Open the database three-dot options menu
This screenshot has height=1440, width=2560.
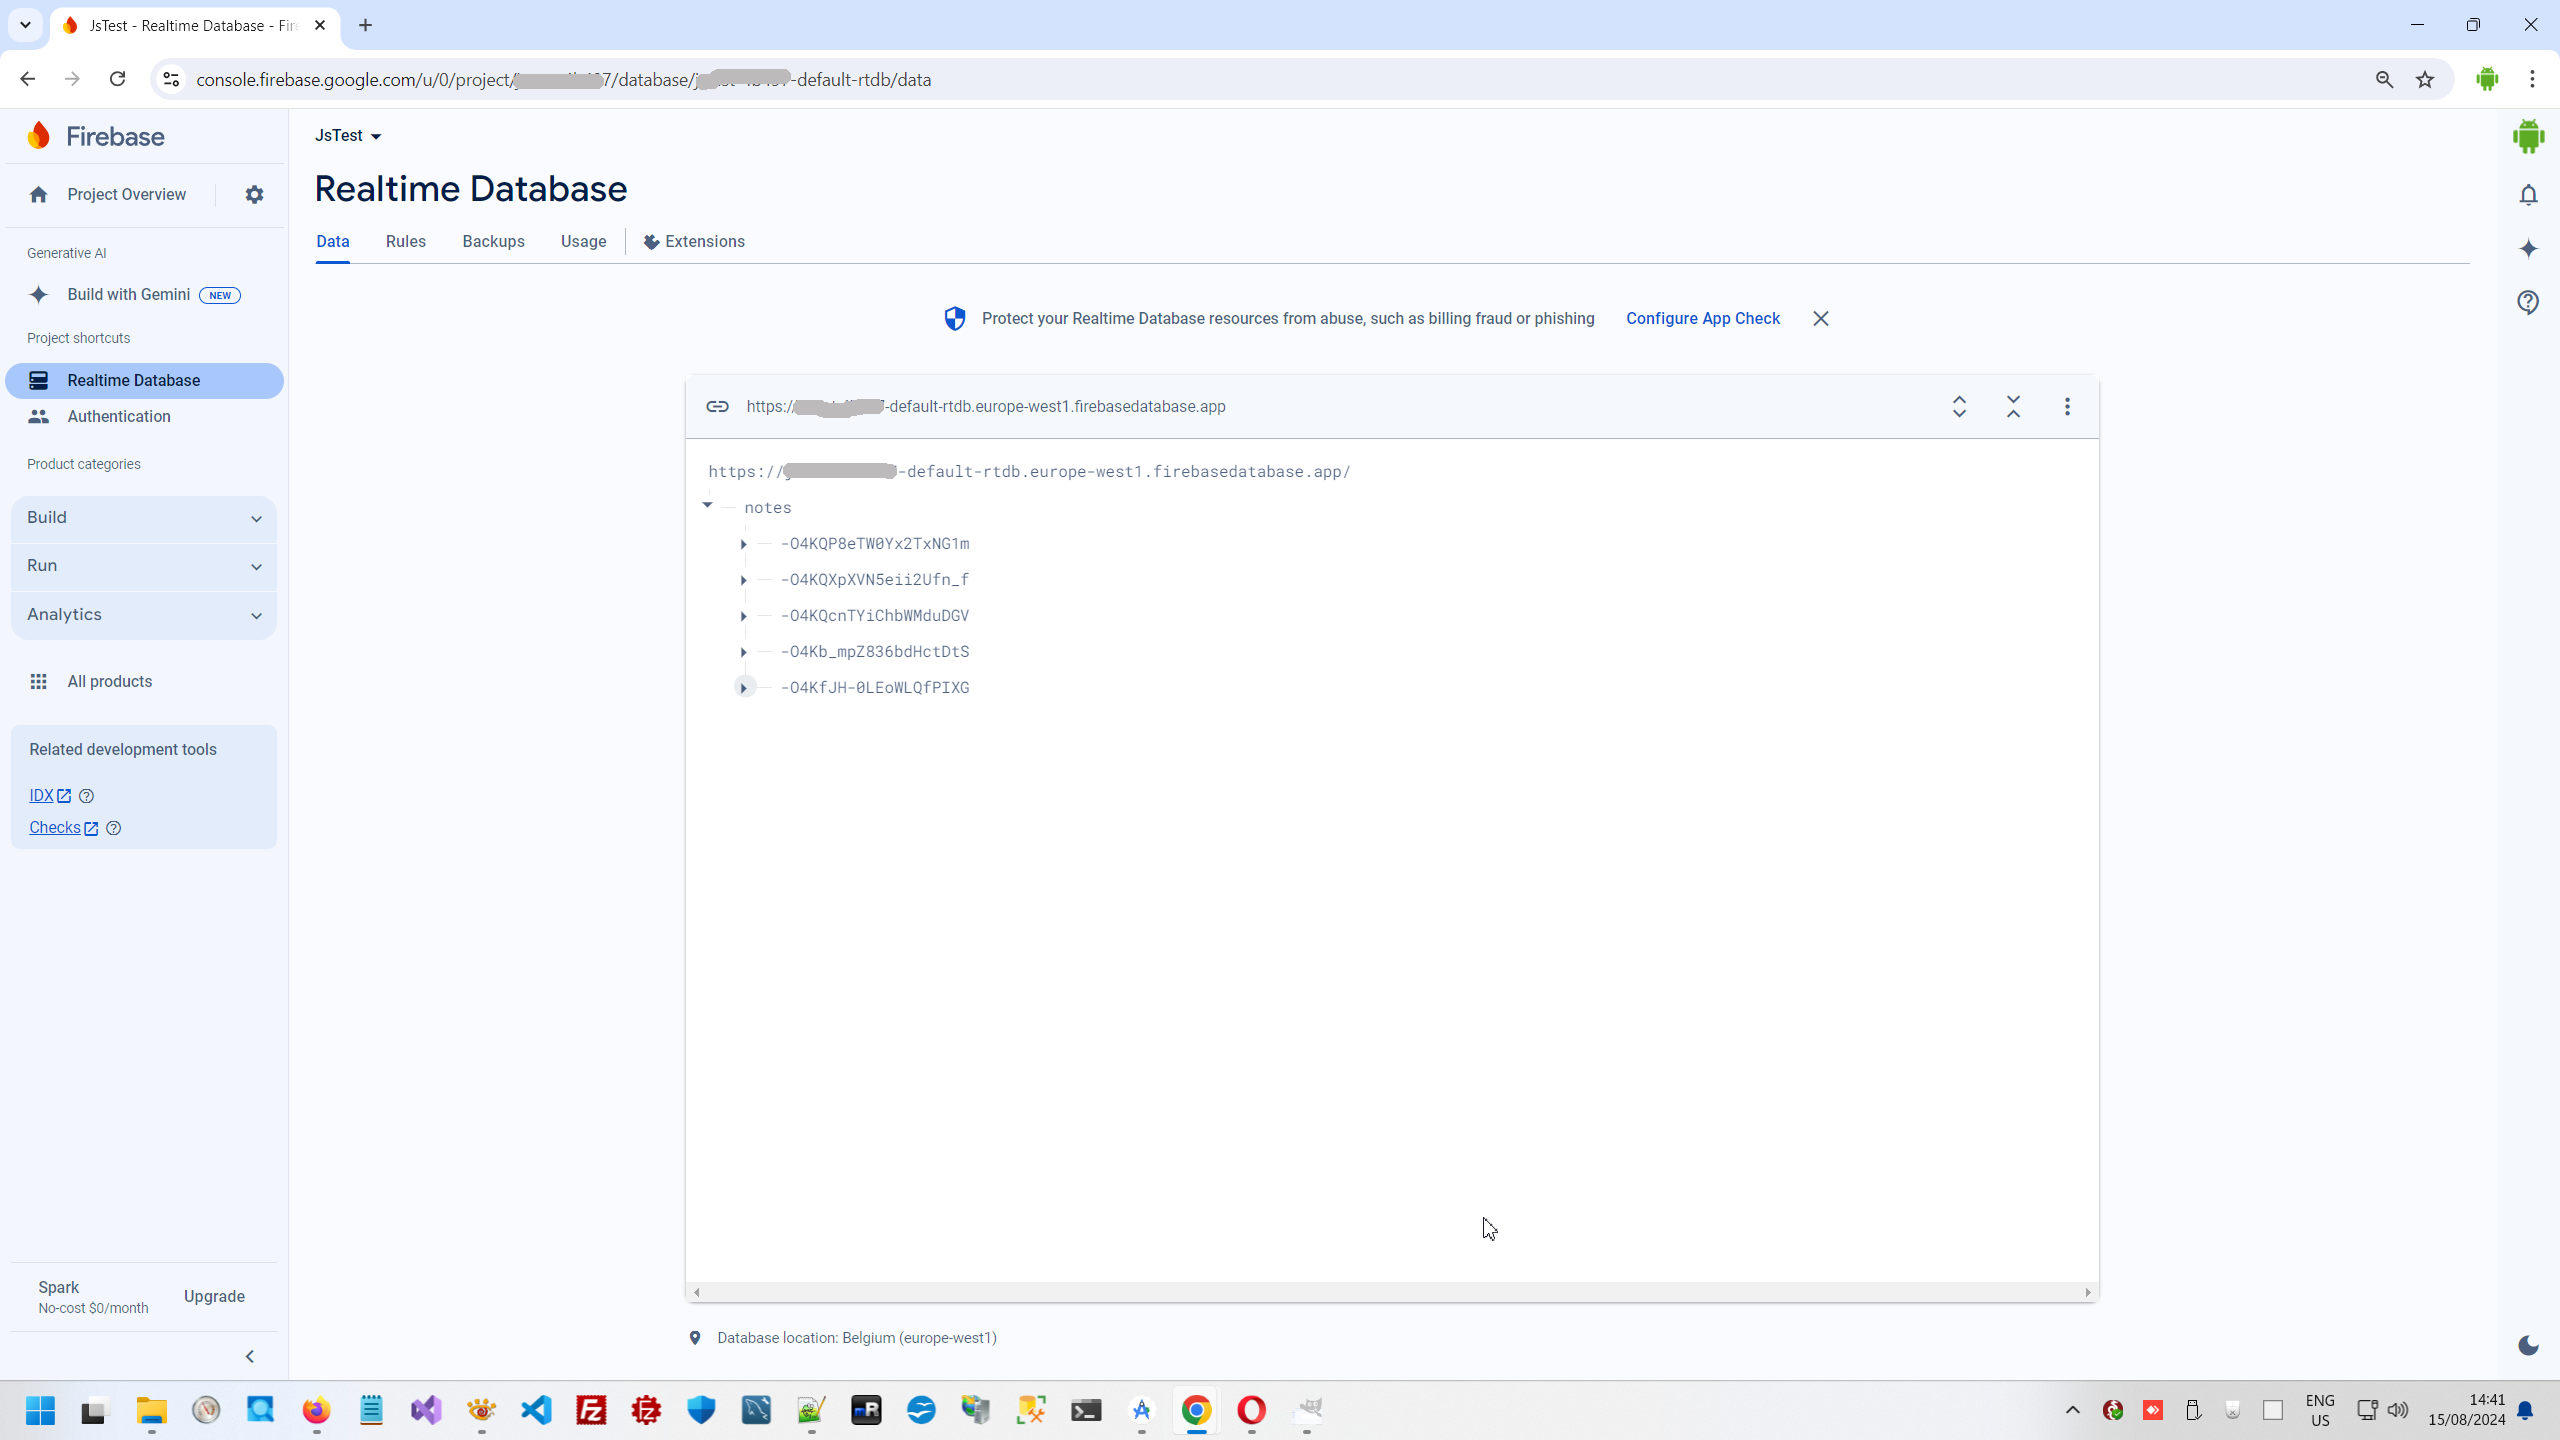(x=2067, y=406)
